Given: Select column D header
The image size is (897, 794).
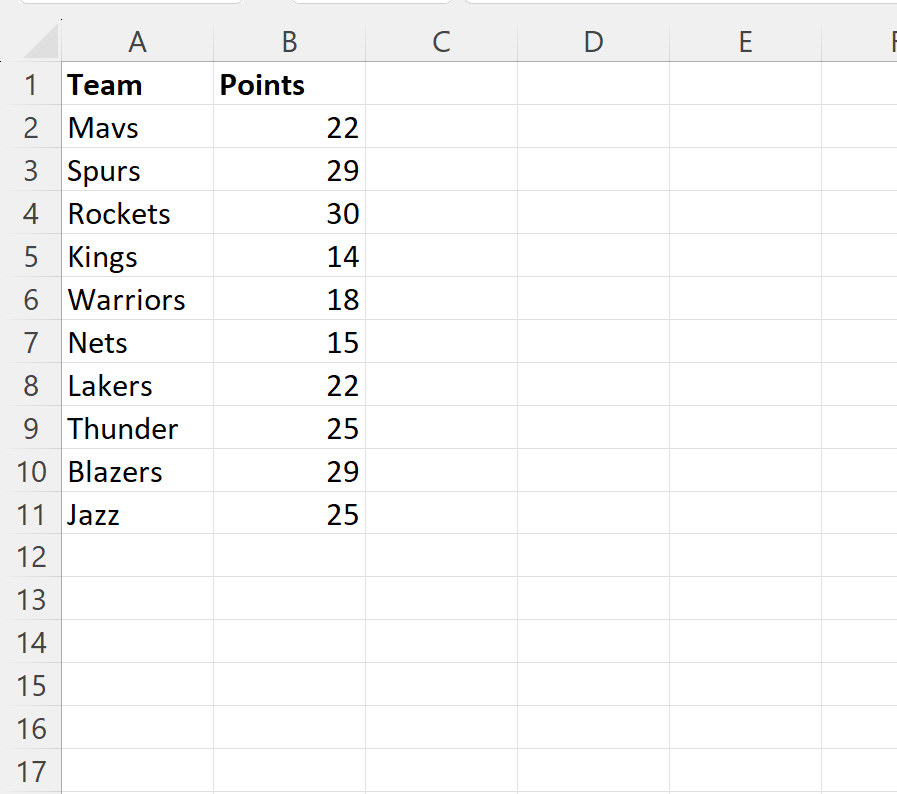Looking at the screenshot, I should click(x=593, y=42).
